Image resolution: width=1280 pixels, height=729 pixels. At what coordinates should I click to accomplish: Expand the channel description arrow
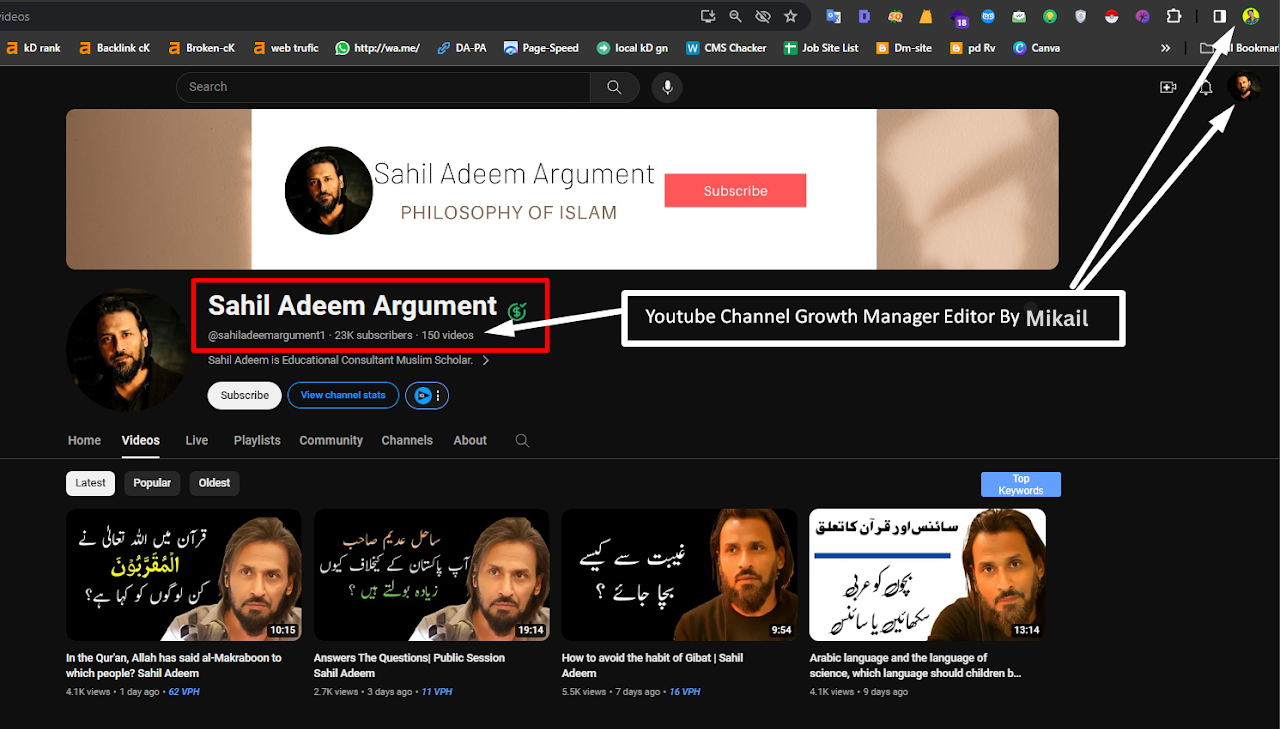486,361
